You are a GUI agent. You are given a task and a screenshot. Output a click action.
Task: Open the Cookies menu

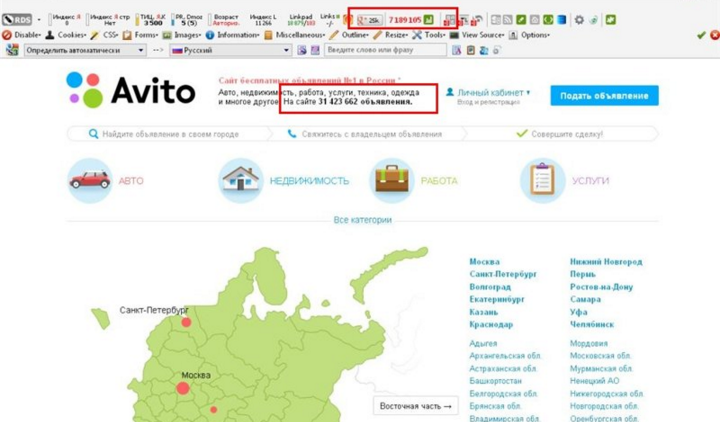pyautogui.click(x=66, y=35)
